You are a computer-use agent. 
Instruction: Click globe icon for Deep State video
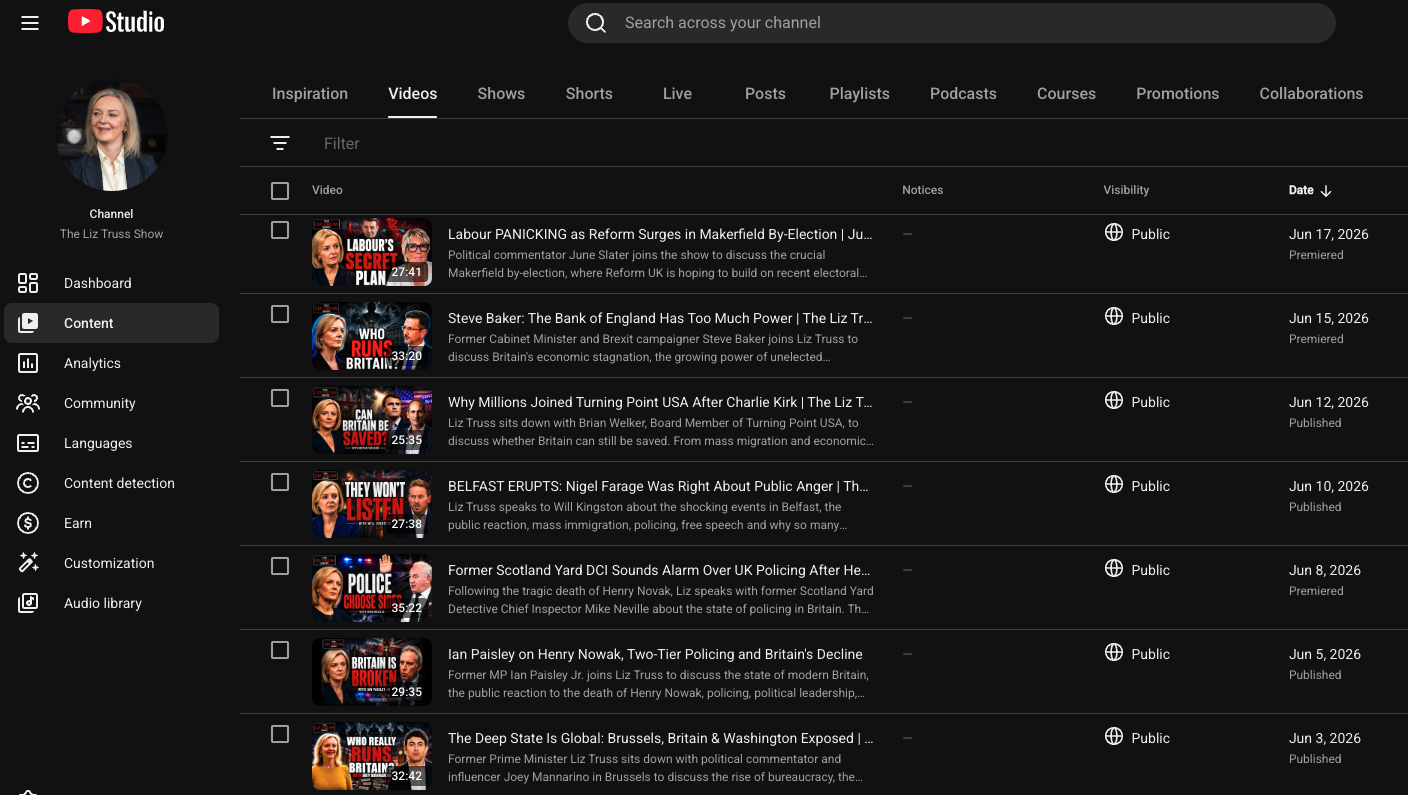(x=1114, y=737)
